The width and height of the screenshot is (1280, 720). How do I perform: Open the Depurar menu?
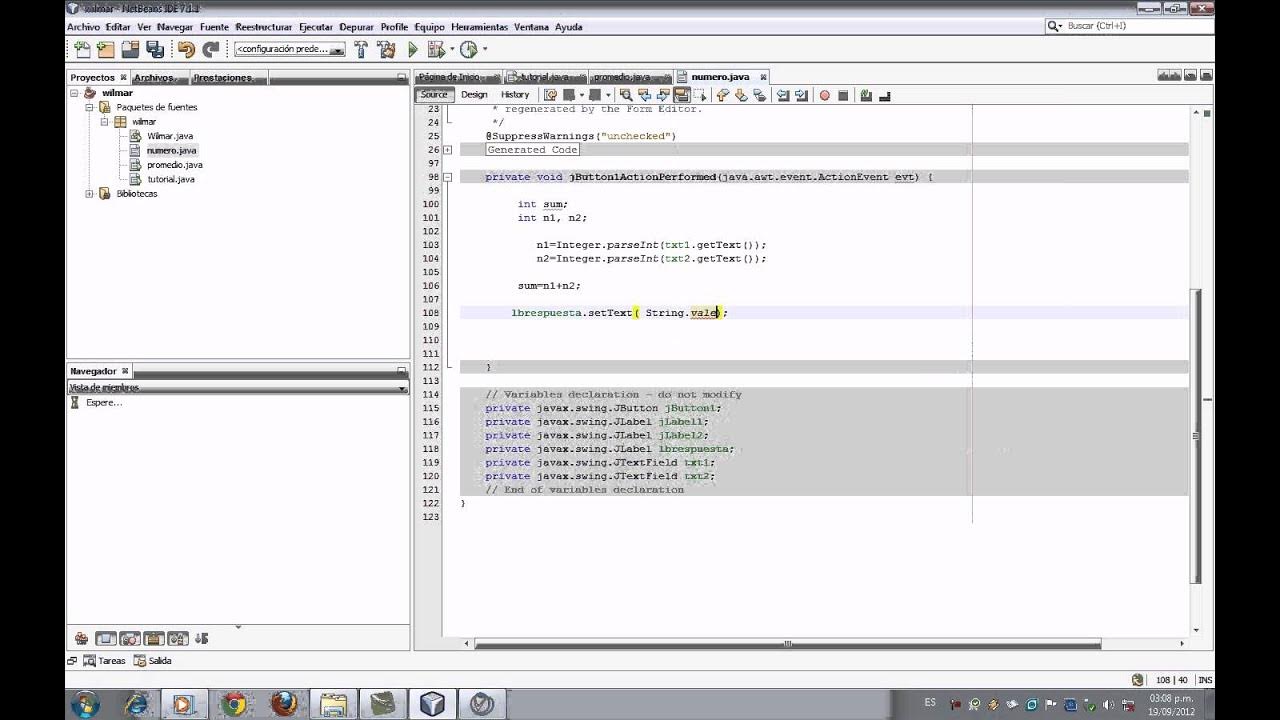tap(357, 27)
